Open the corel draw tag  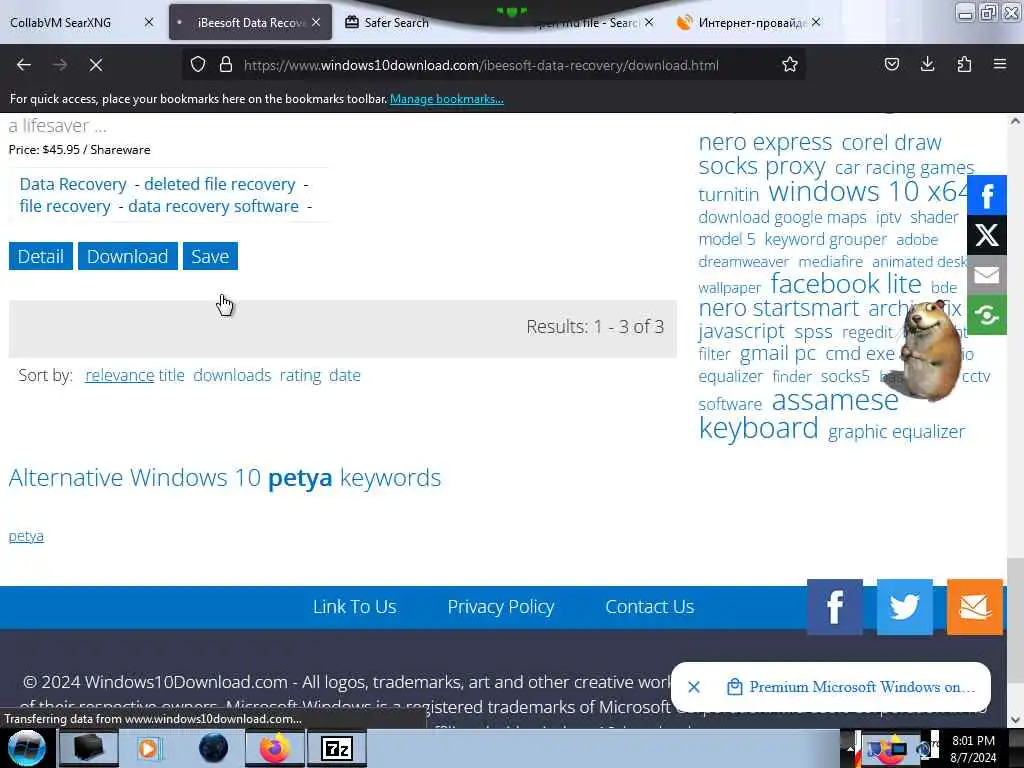coord(891,142)
